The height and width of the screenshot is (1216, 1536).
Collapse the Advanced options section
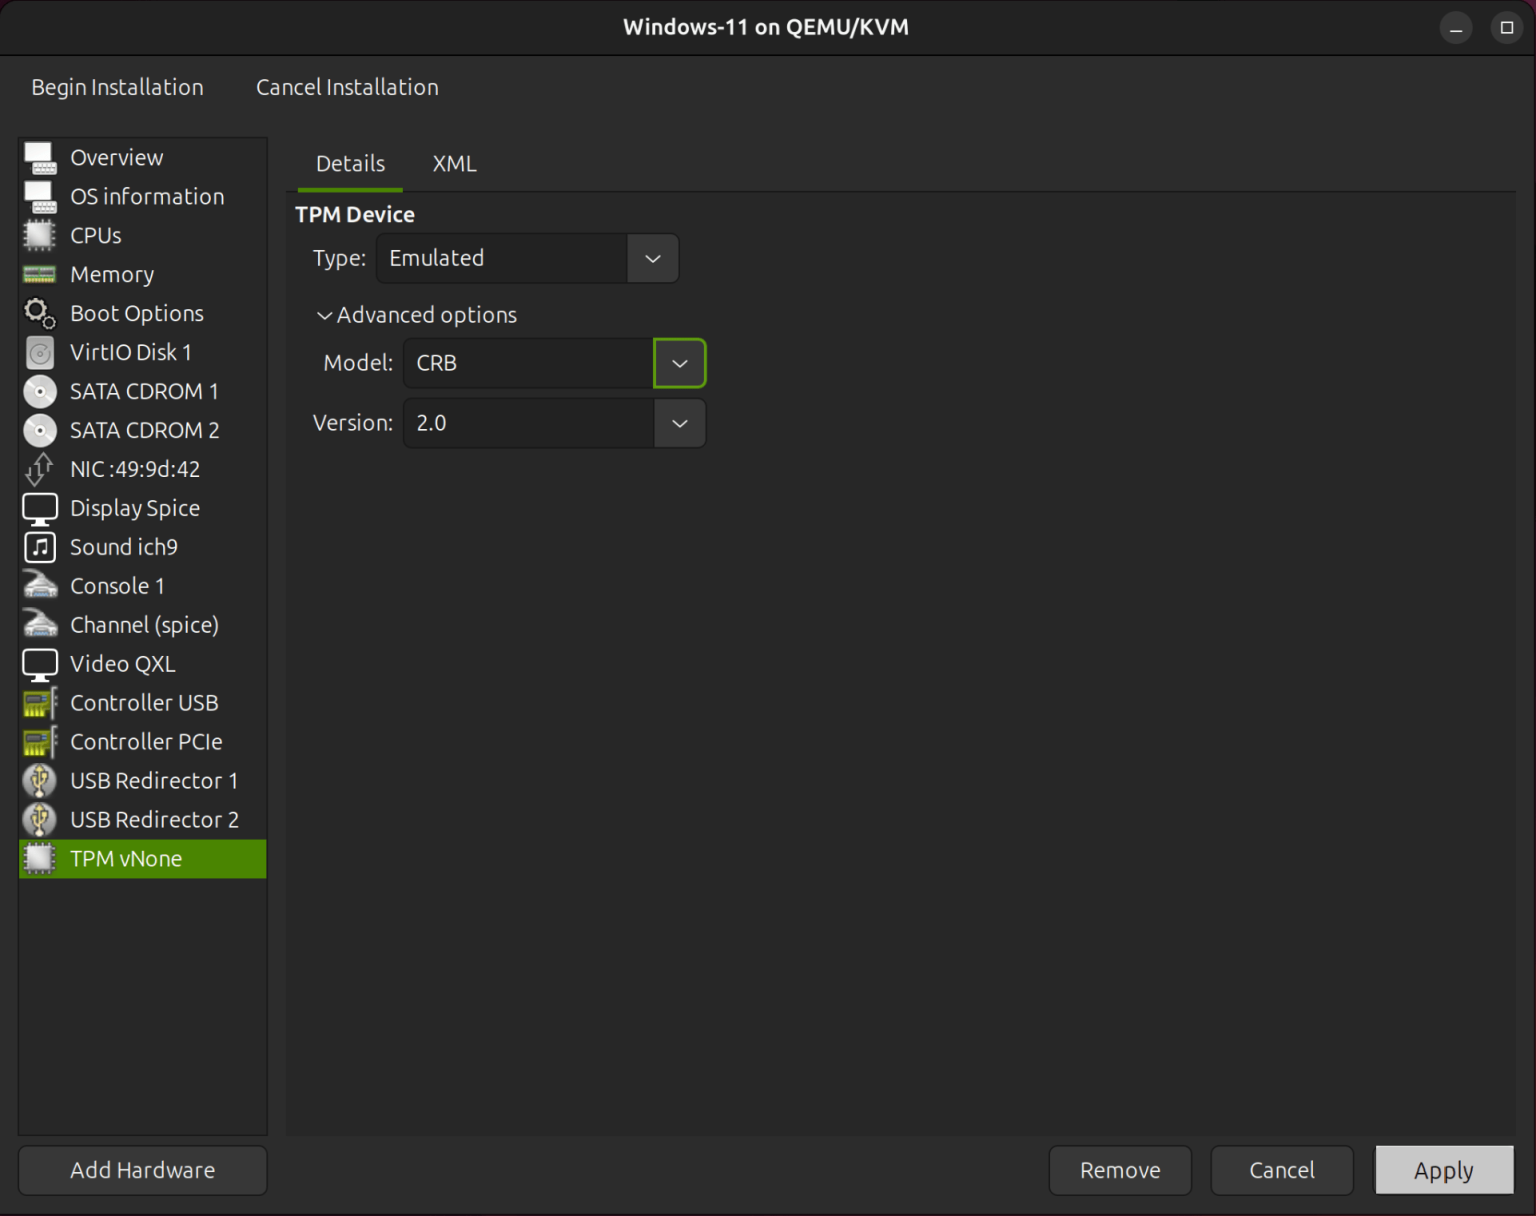(324, 315)
